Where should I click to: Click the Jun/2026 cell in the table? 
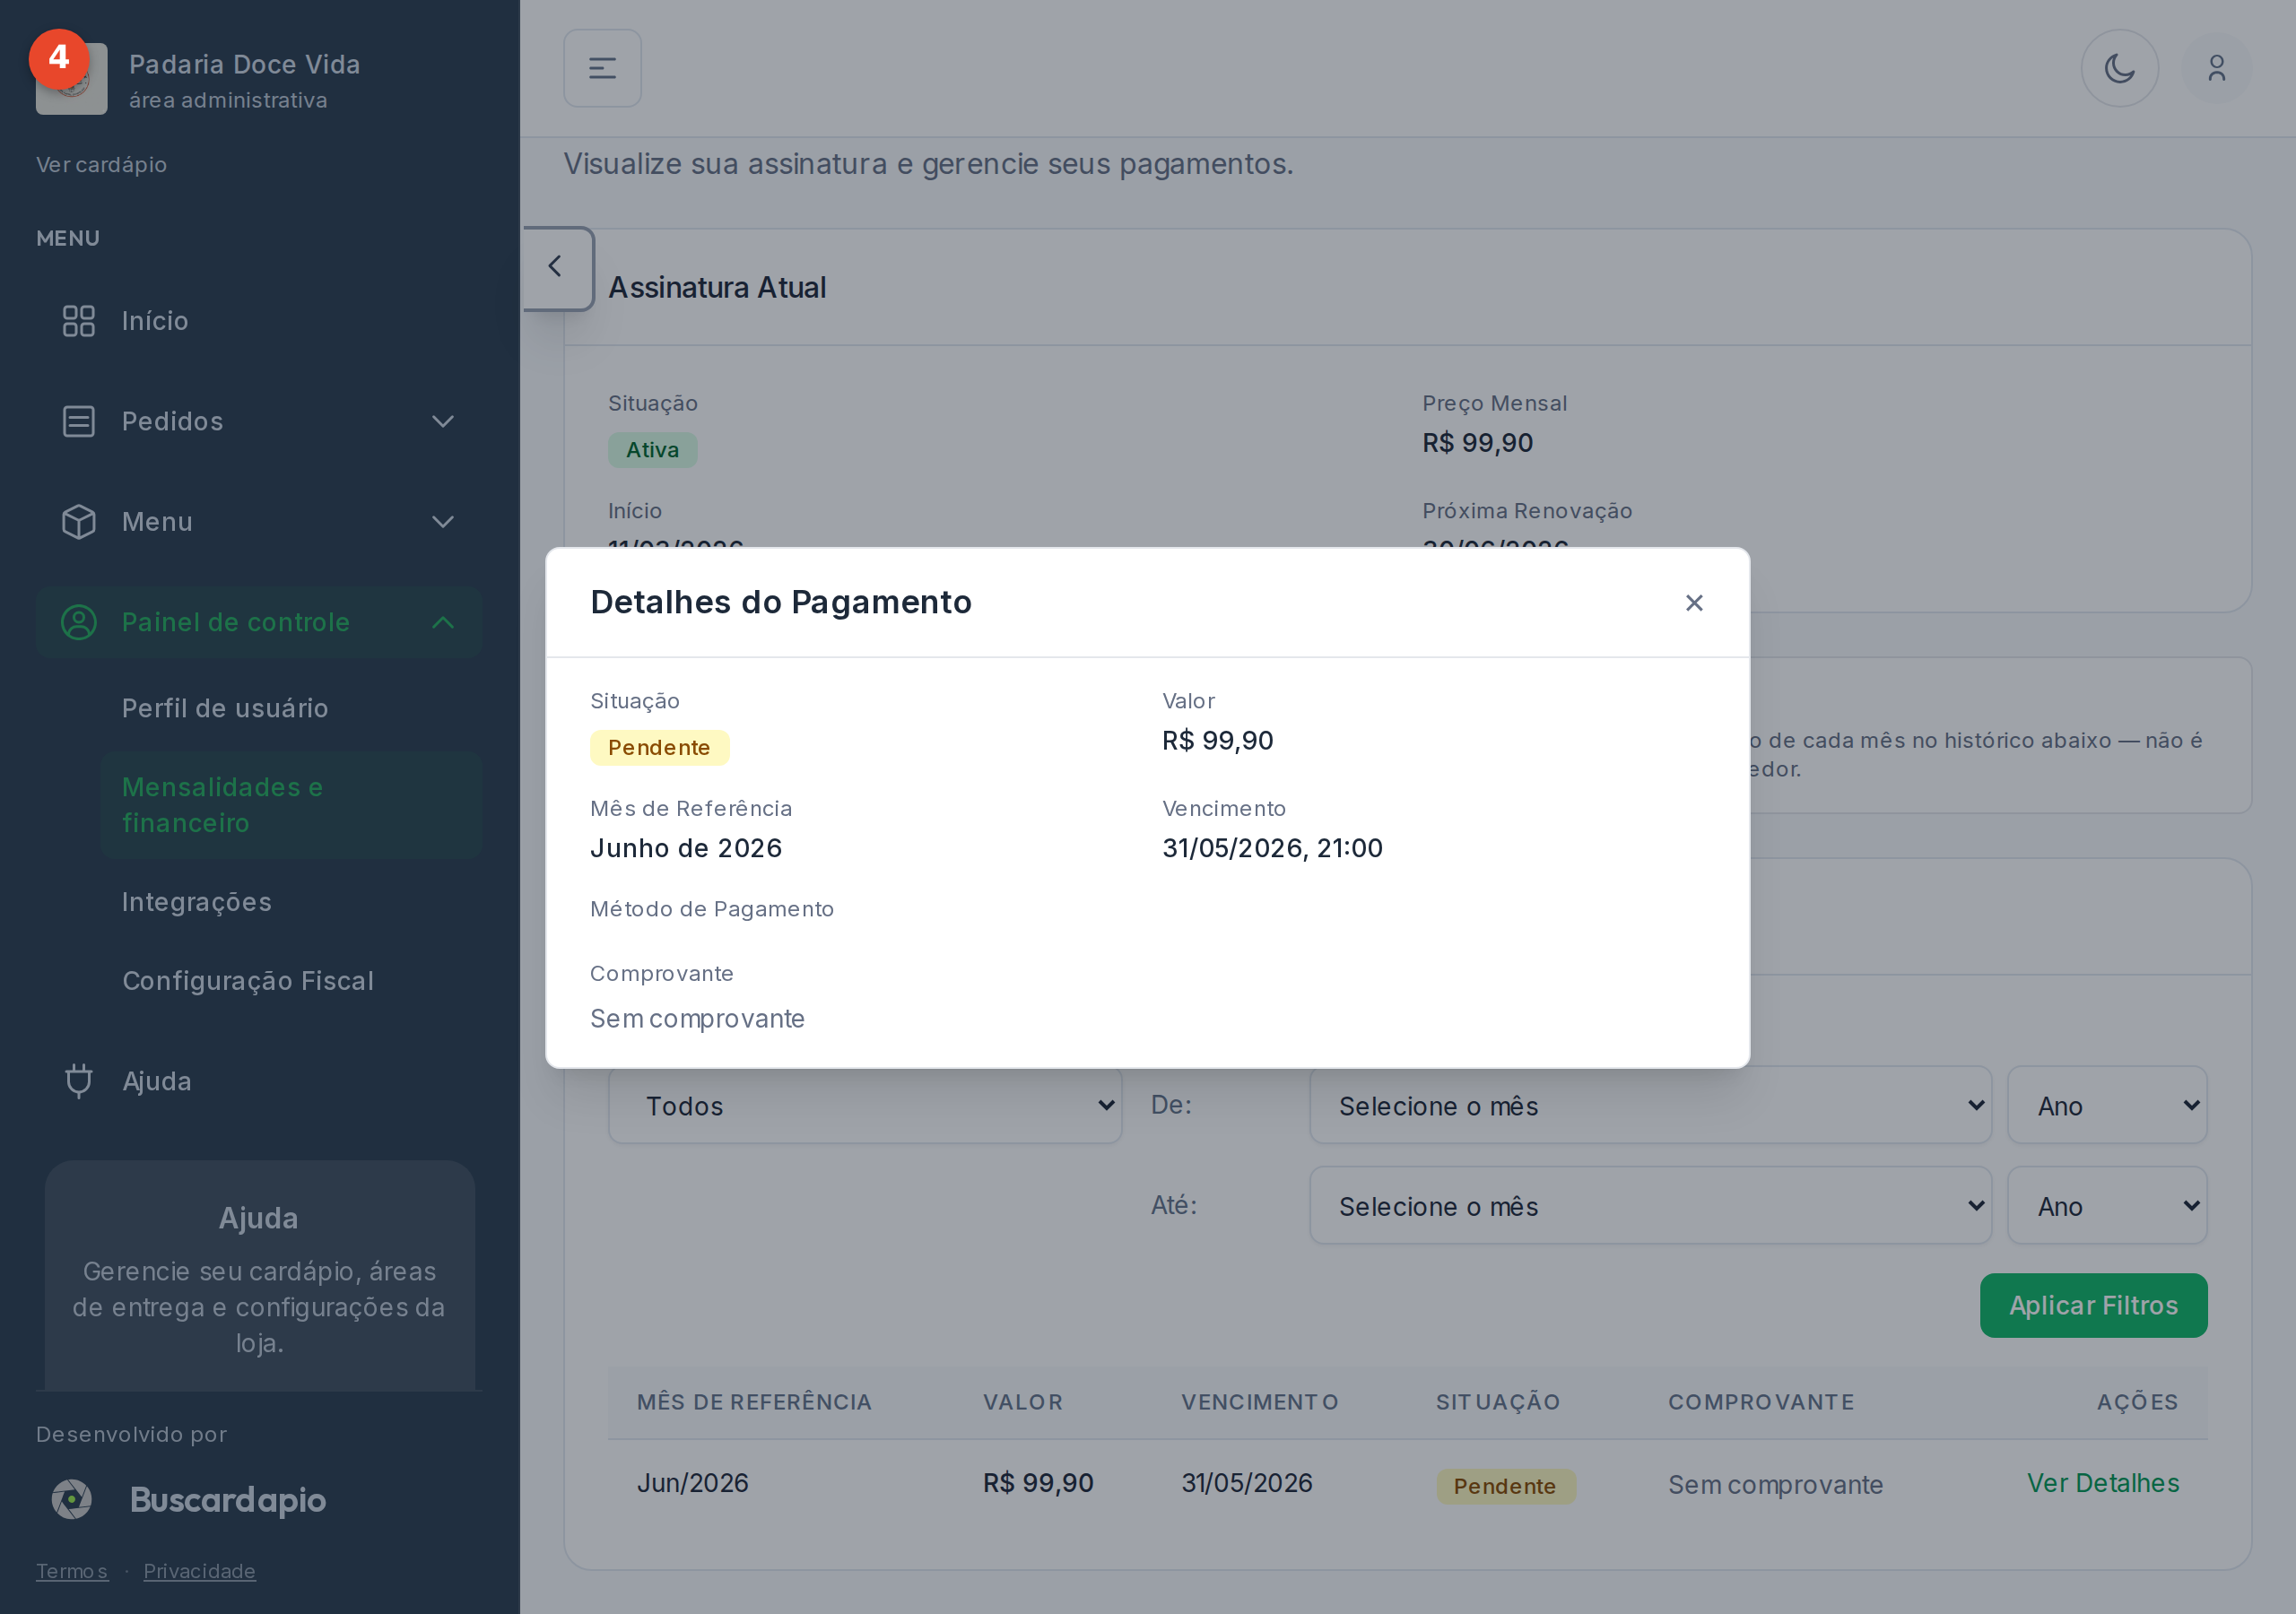[x=692, y=1483]
